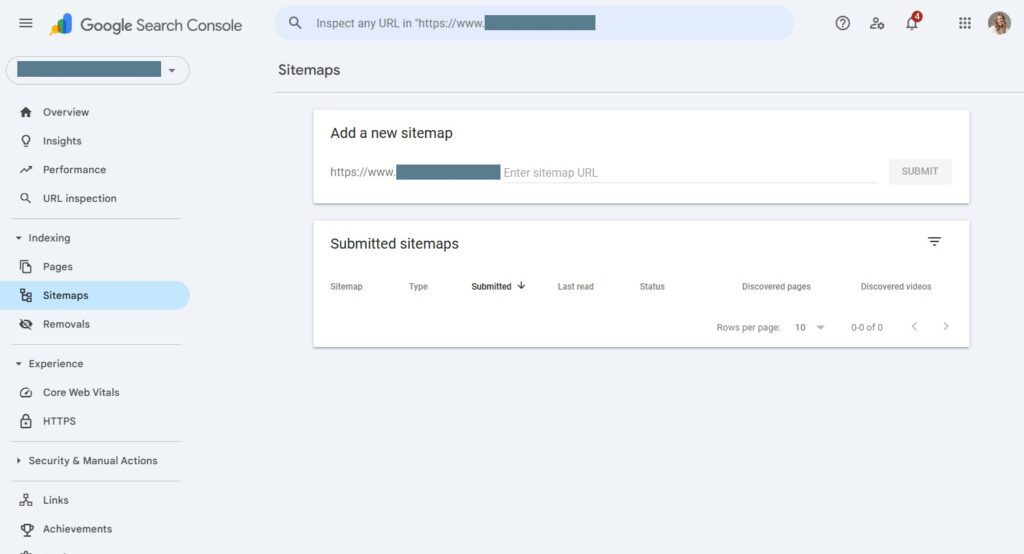Image resolution: width=1024 pixels, height=554 pixels.
Task: Click the URL inspection magnifier icon
Action: tap(25, 198)
